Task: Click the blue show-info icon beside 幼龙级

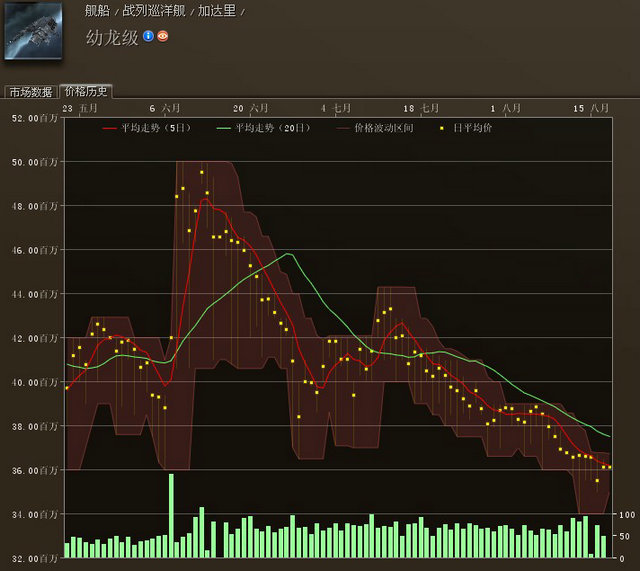Action: point(148,36)
